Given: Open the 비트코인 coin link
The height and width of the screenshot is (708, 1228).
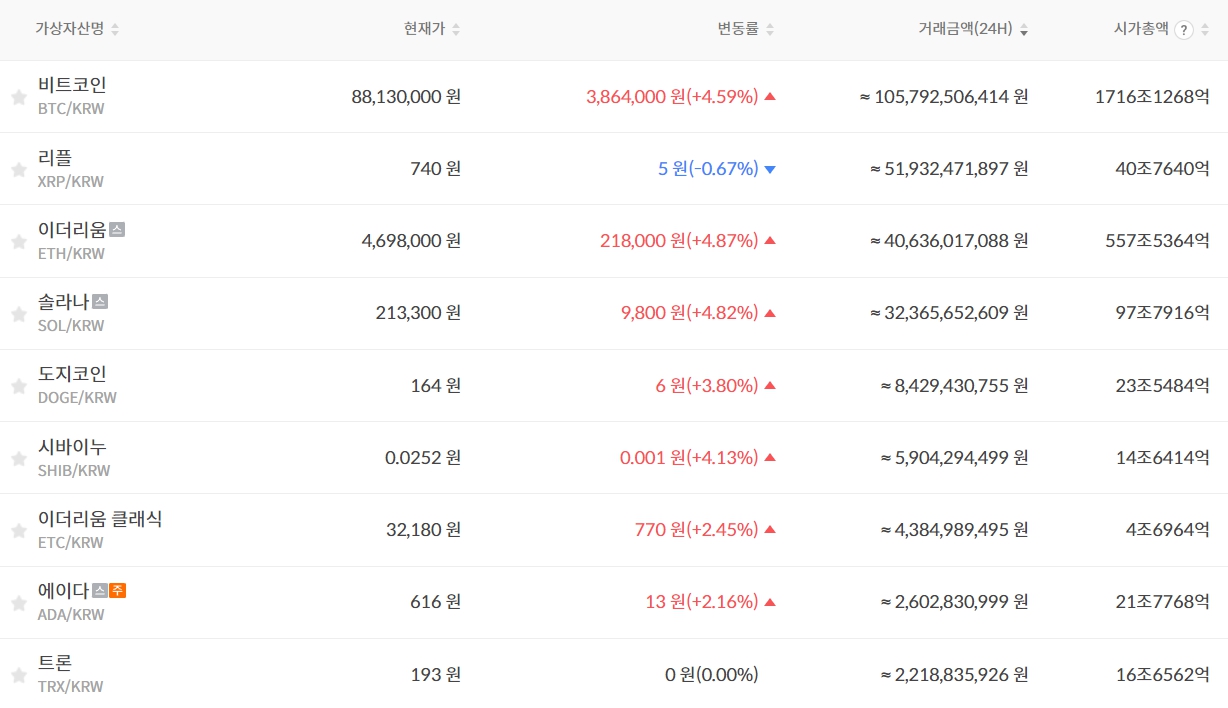Looking at the screenshot, I should pos(72,86).
